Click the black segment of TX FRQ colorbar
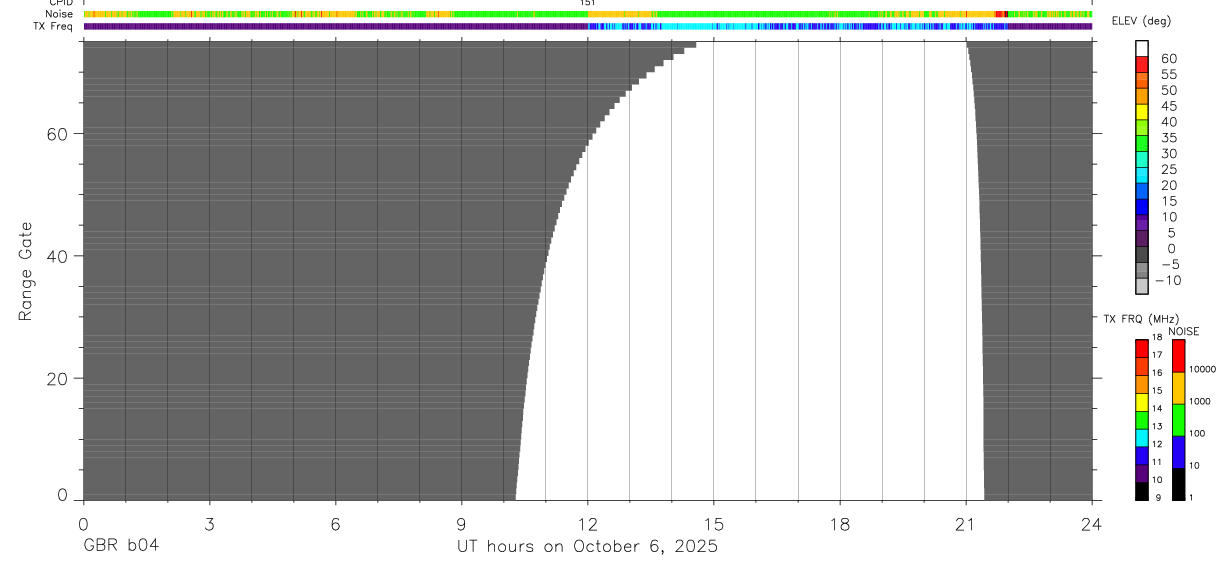Image resolution: width=1228 pixels, height=567 pixels. [1142, 491]
